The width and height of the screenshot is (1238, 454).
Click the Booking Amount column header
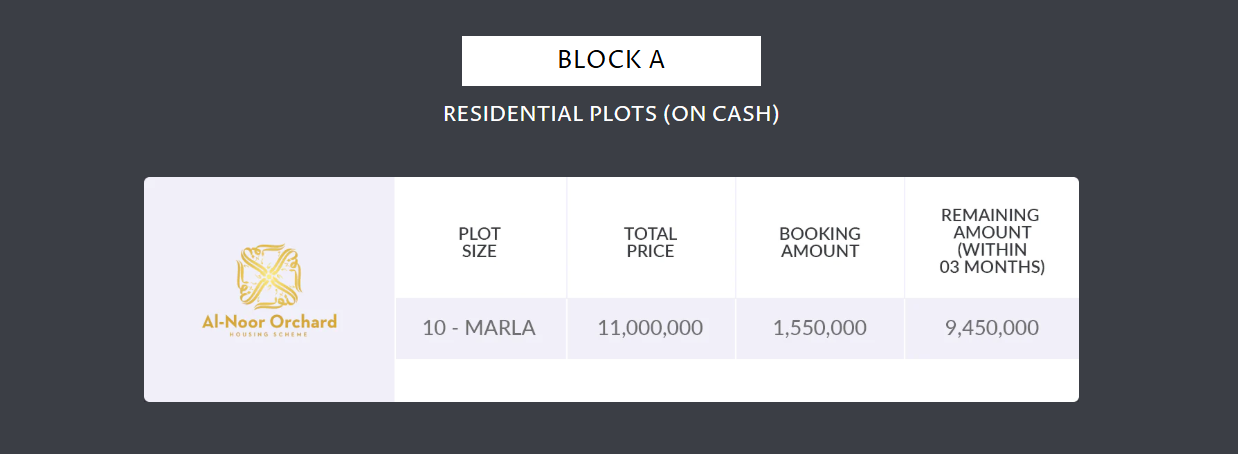(820, 242)
